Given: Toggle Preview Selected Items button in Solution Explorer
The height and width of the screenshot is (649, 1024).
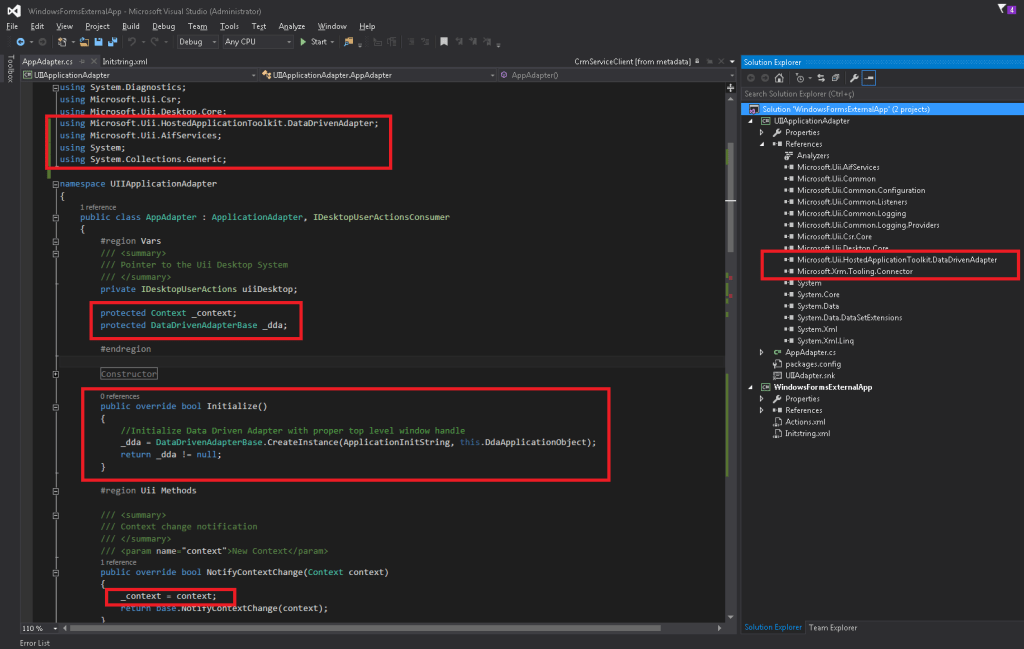Looking at the screenshot, I should 869,78.
